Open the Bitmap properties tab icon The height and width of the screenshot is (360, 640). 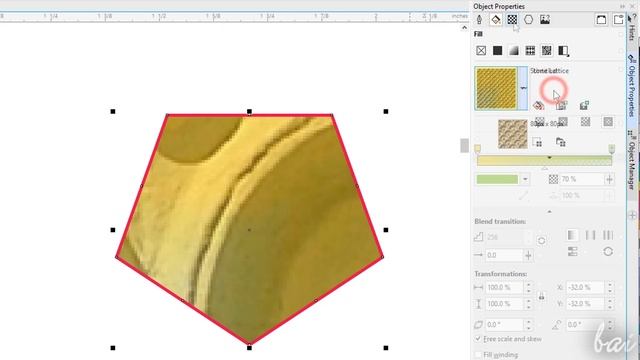[x=545, y=19]
